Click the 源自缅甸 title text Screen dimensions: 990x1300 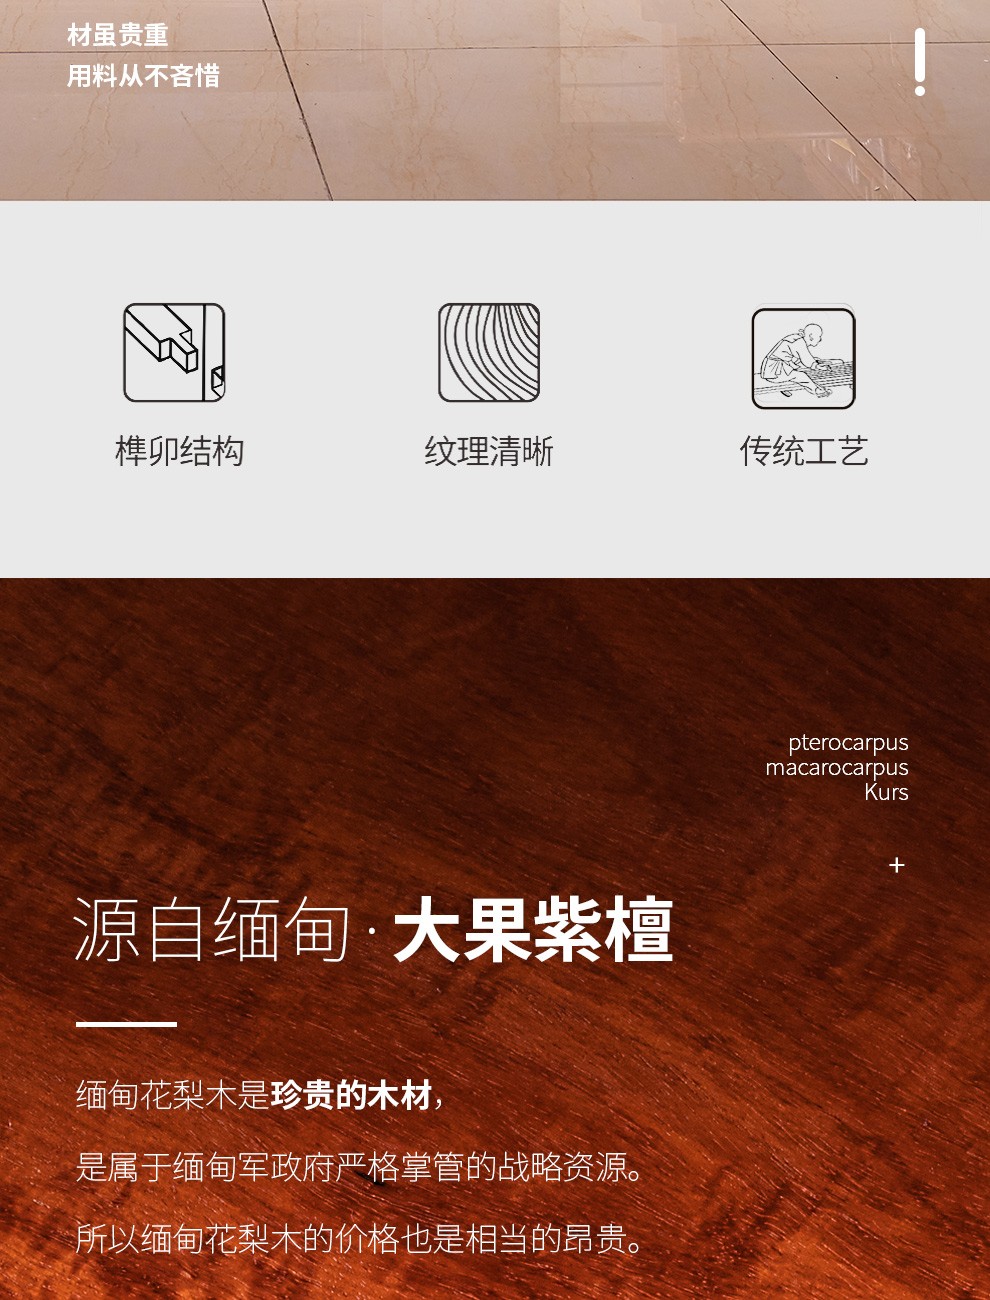click(213, 930)
